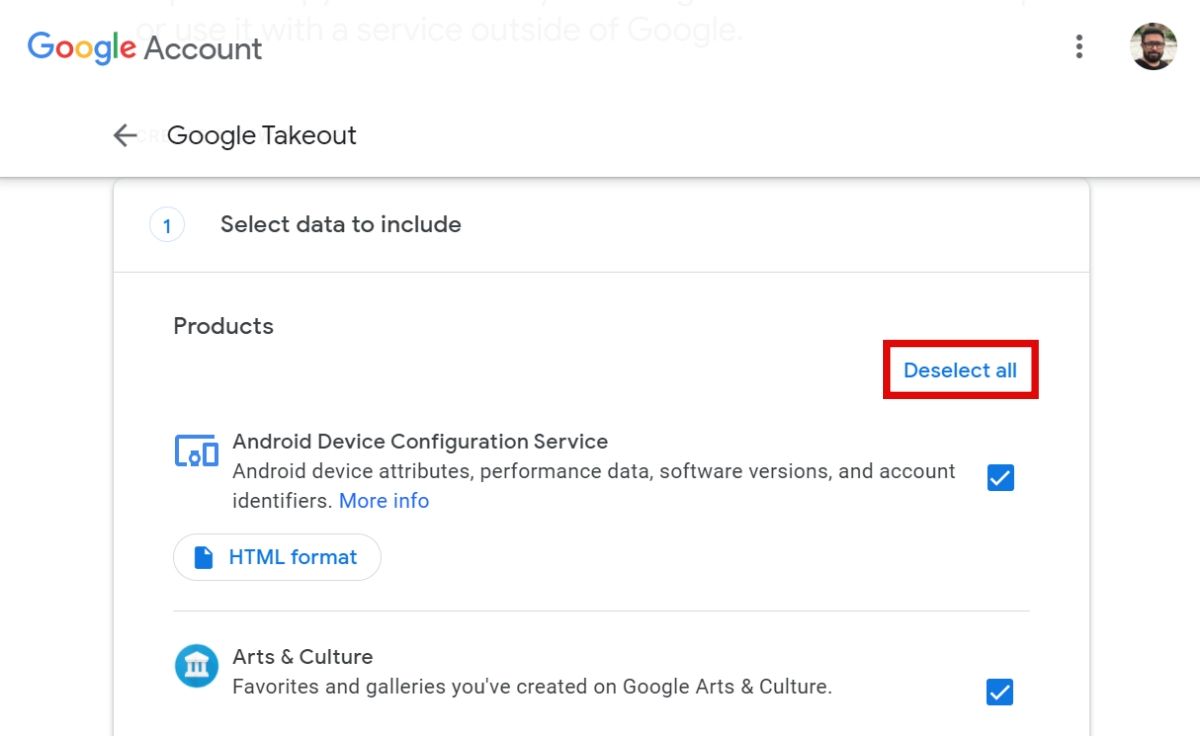Click the Arts & Culture museum icon
Screen dimensions: 1200x736
(x=196, y=665)
